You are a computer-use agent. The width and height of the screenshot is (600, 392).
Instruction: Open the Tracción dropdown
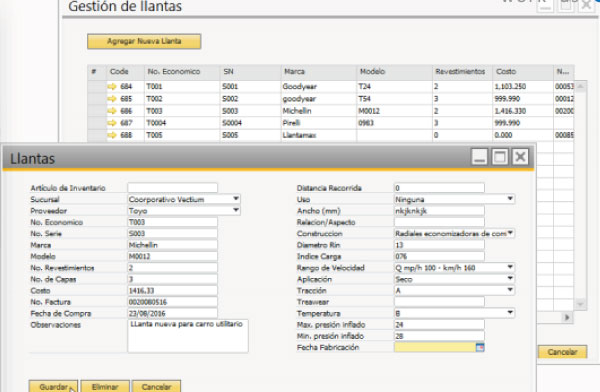tap(510, 290)
